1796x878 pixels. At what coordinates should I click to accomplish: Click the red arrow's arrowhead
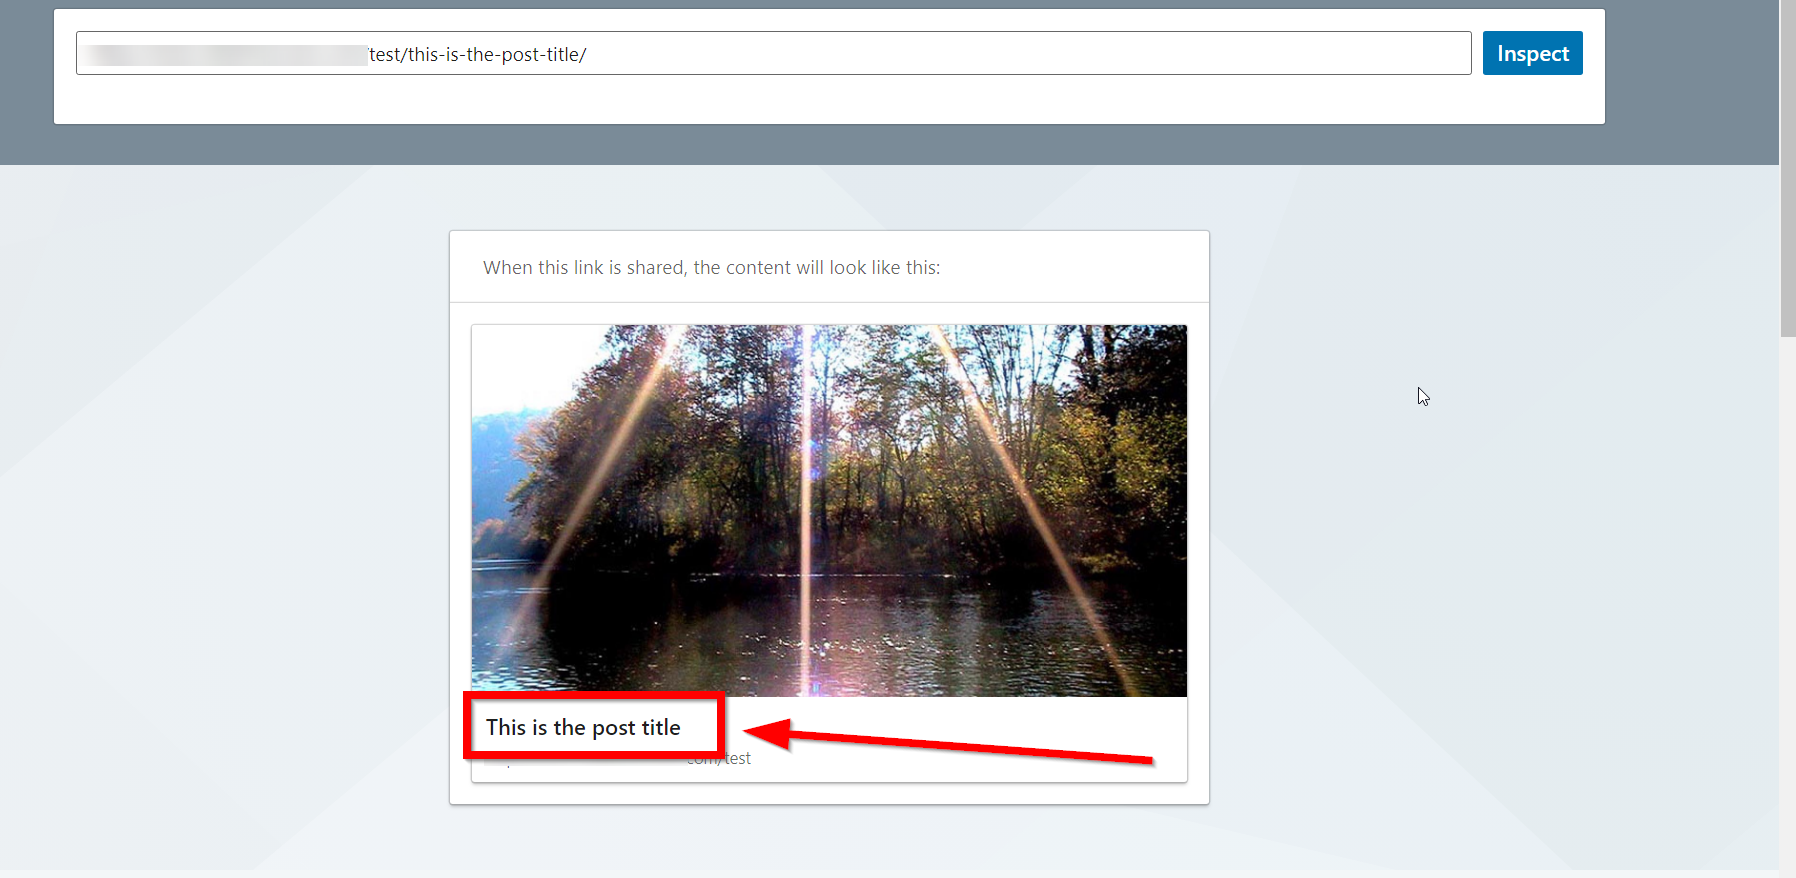(x=768, y=733)
